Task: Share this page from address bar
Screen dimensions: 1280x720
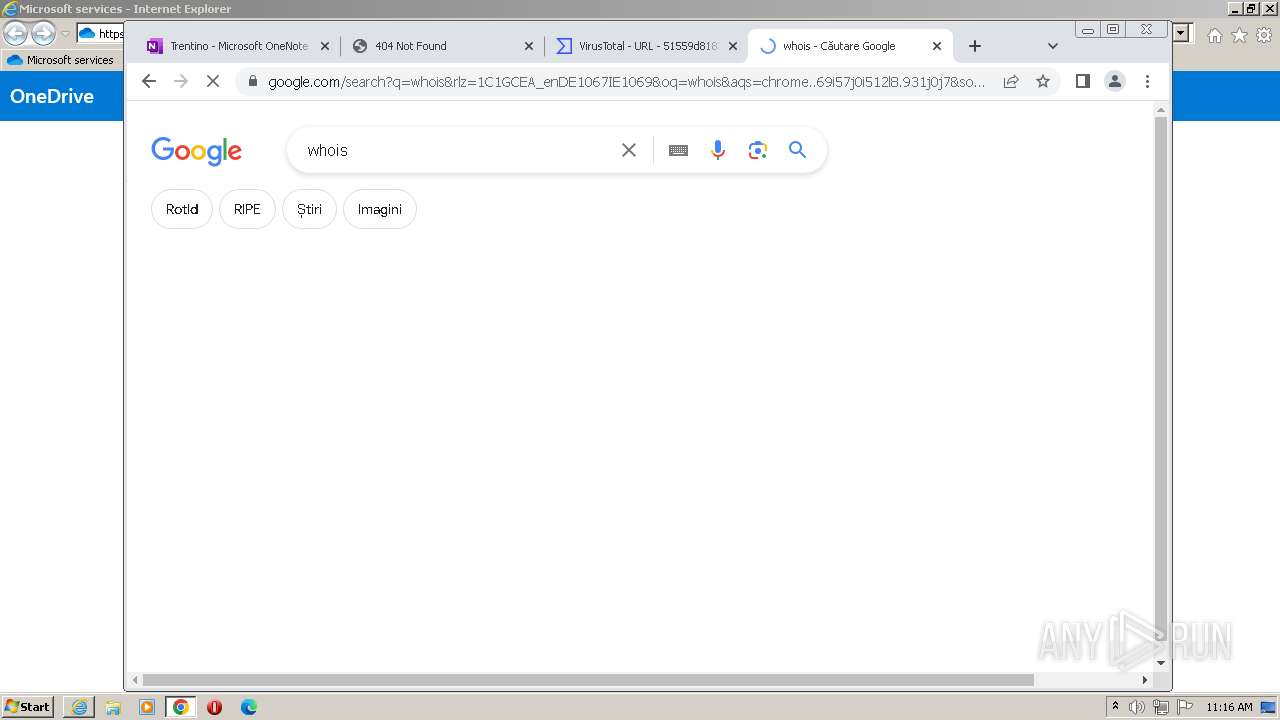Action: (x=1011, y=81)
